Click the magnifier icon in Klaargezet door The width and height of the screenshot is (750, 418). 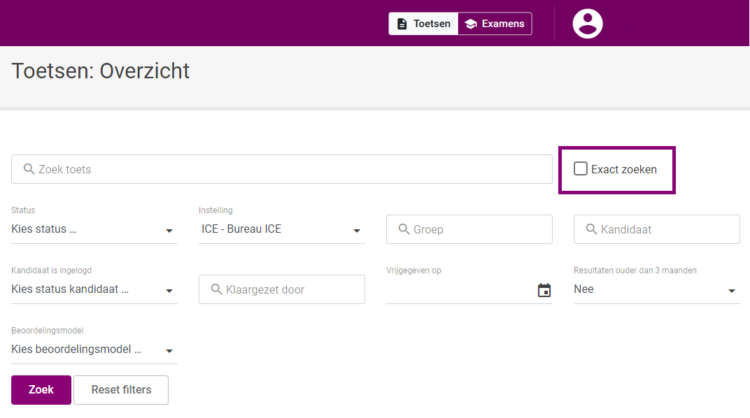[x=216, y=289]
